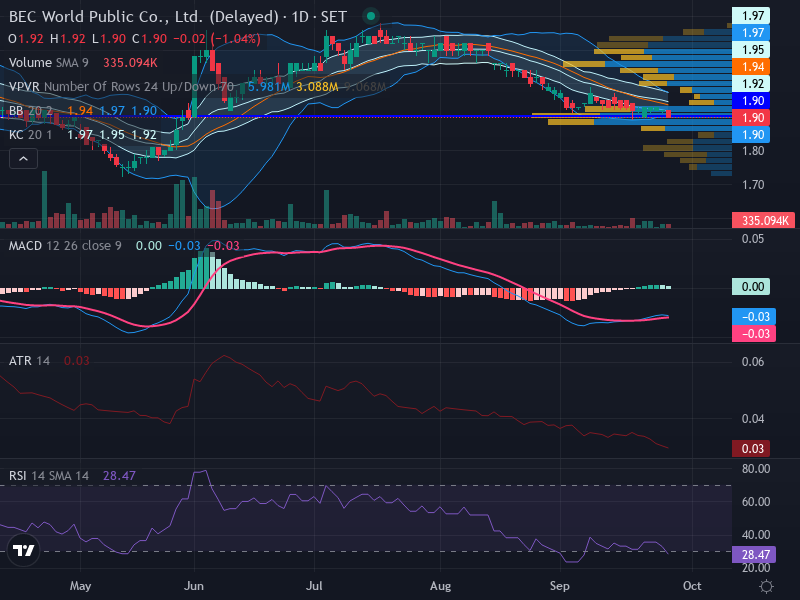800x600 pixels.
Task: Open chart settings gear icon
Action: click(766, 586)
